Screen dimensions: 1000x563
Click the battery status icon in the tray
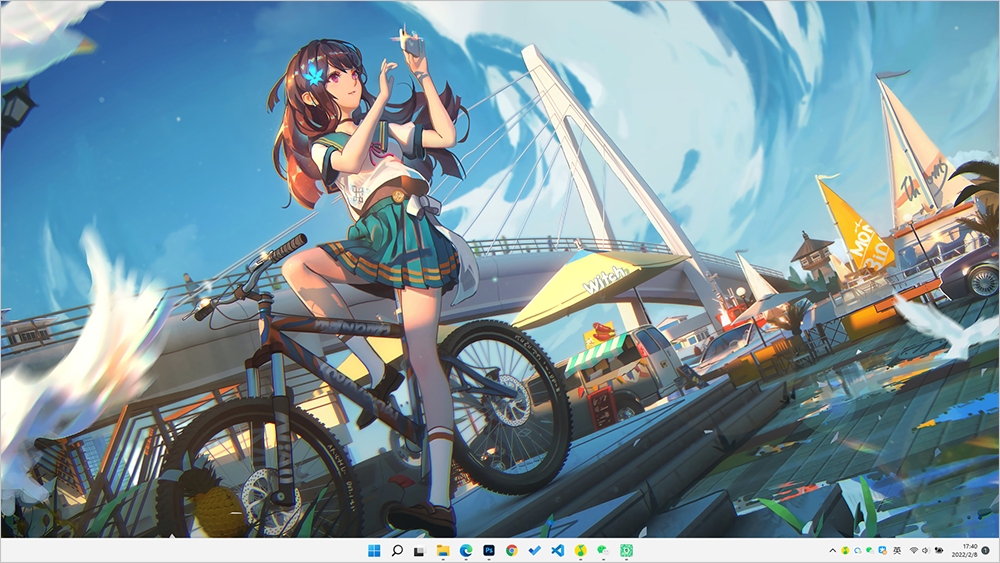click(x=939, y=550)
